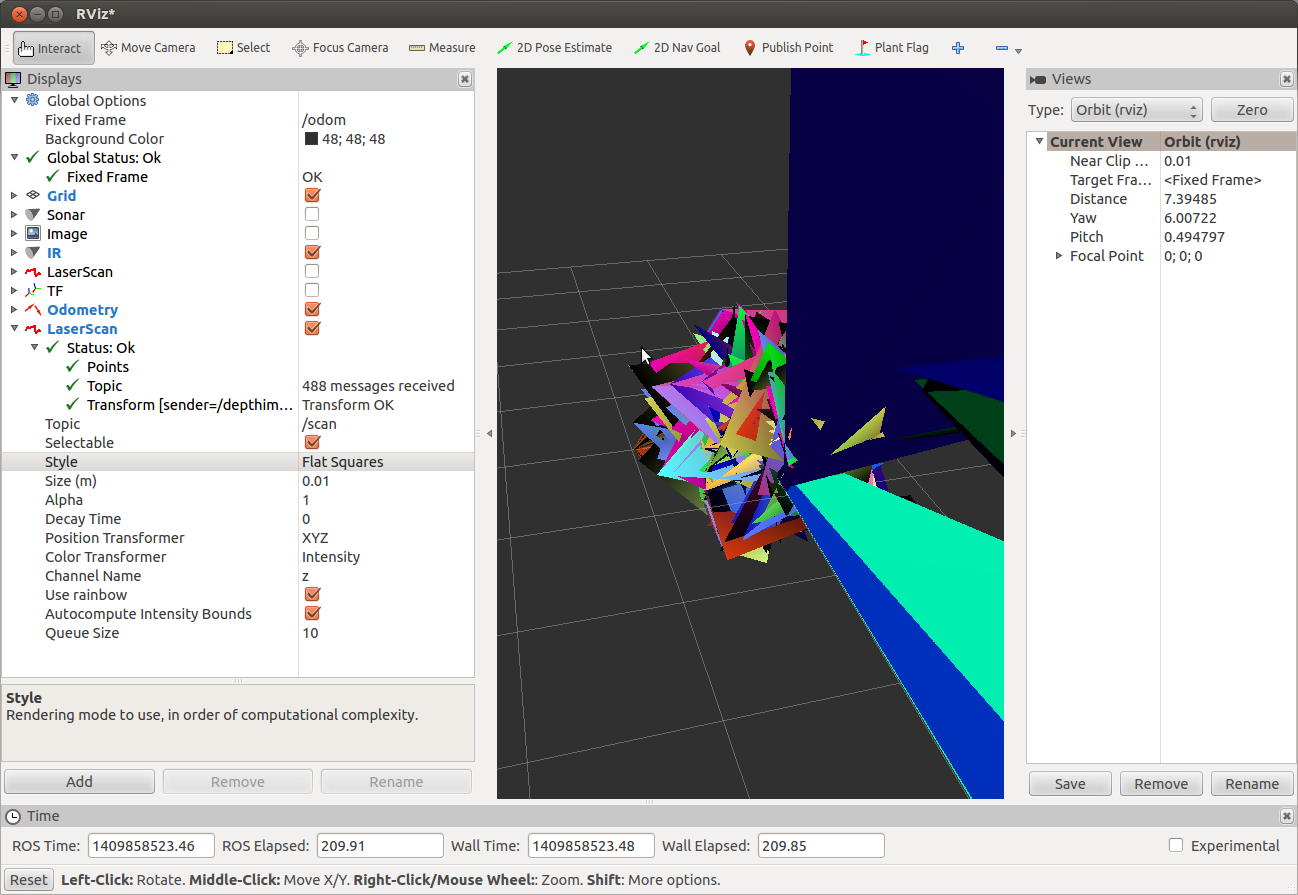Select the Style property row
This screenshot has height=895, width=1298.
pos(238,462)
